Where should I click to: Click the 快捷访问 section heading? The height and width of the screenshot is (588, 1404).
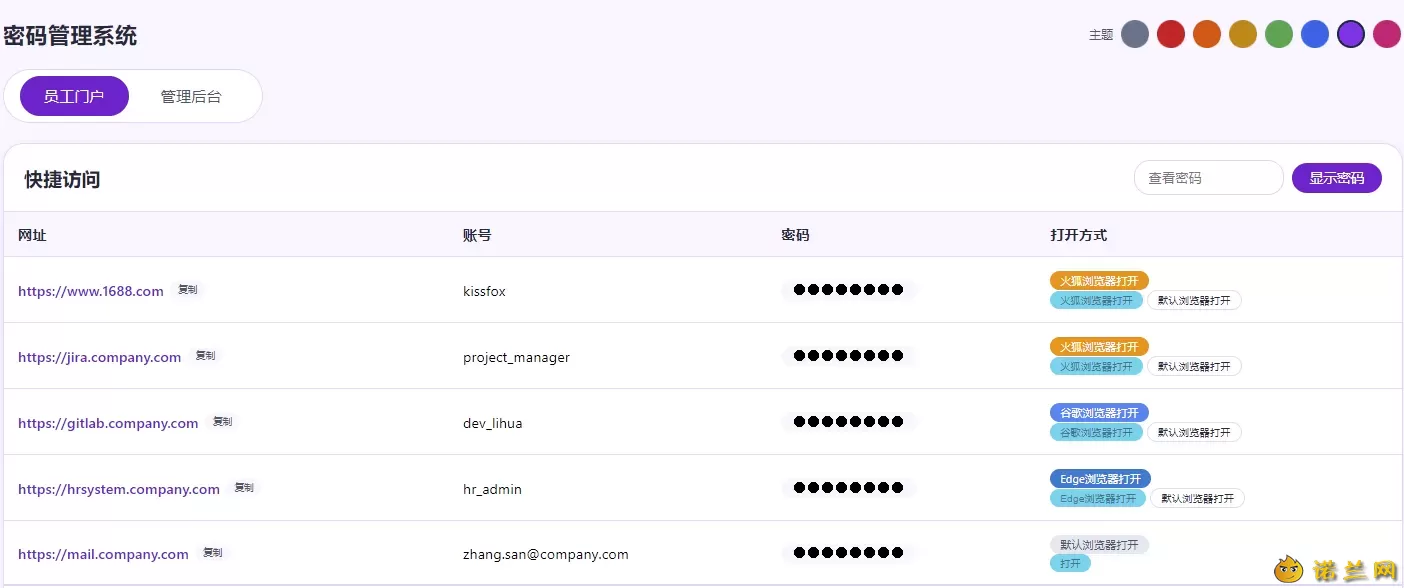(62, 179)
